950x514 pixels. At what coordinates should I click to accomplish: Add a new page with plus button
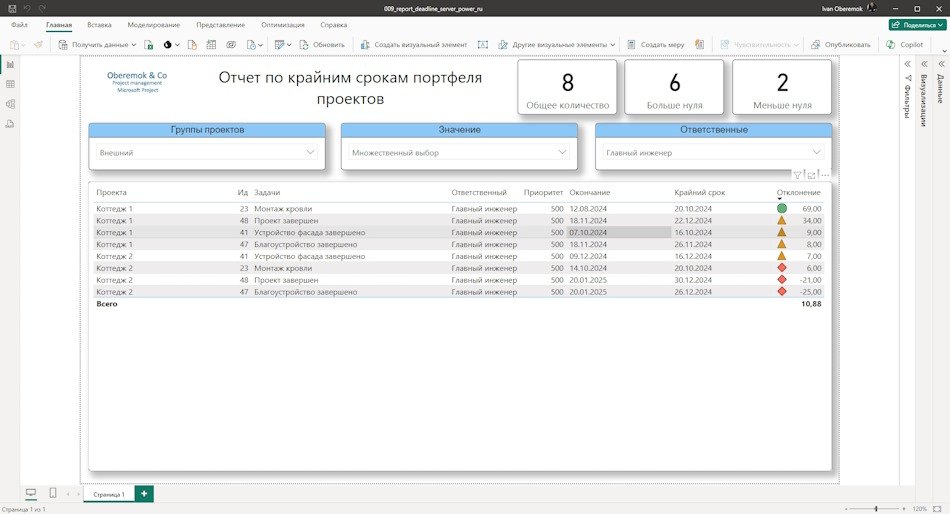(x=144, y=494)
